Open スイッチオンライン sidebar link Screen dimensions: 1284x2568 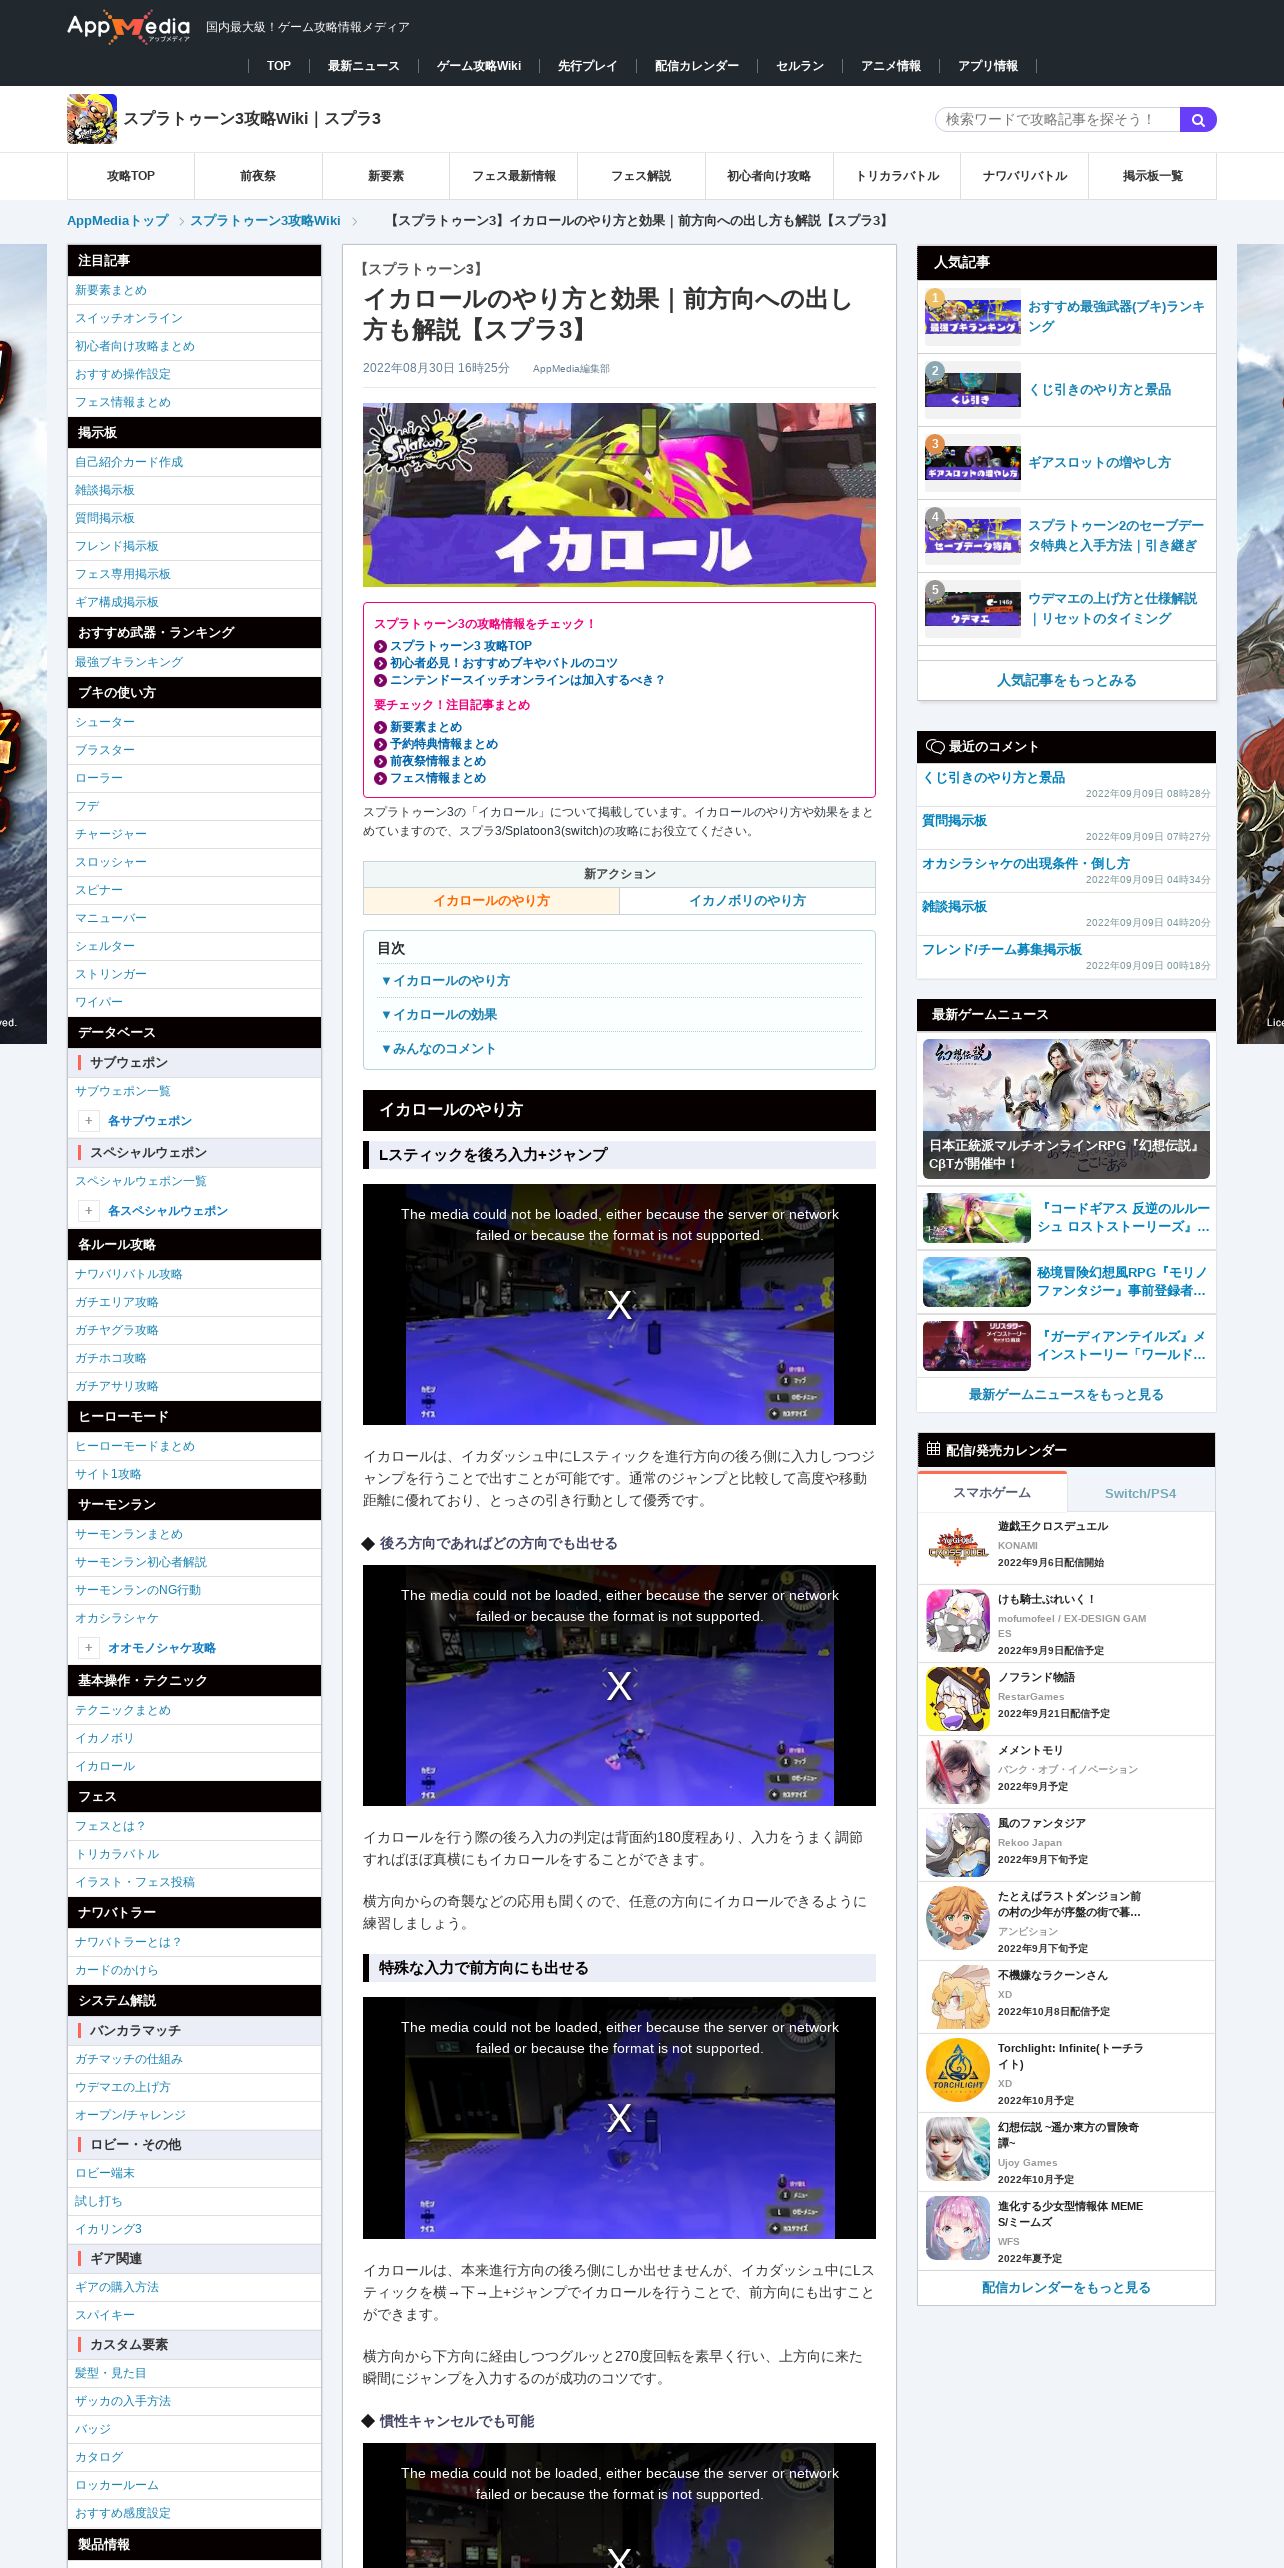coord(129,318)
